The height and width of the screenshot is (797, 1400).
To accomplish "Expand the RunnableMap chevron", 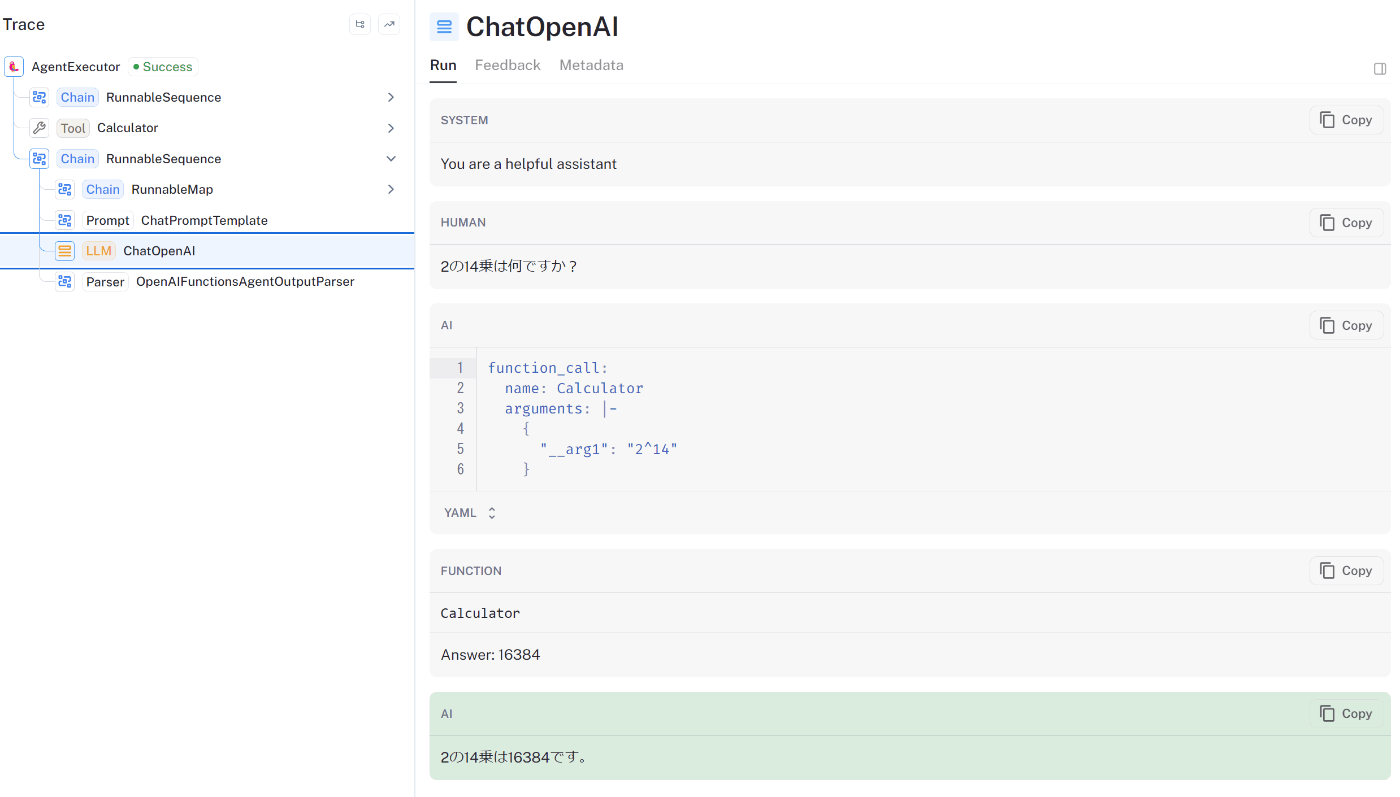I will point(391,189).
